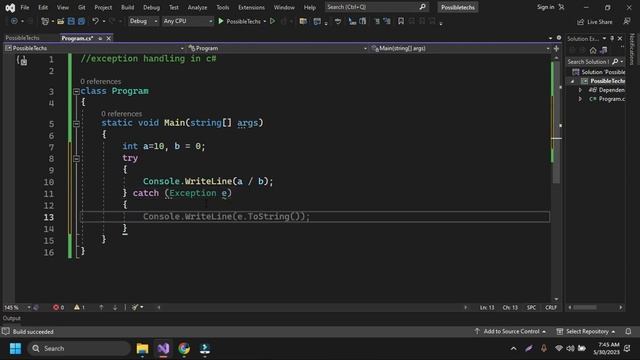The image size is (640, 360).
Task: Click the warning count triangle icon
Action: [x=77, y=307]
